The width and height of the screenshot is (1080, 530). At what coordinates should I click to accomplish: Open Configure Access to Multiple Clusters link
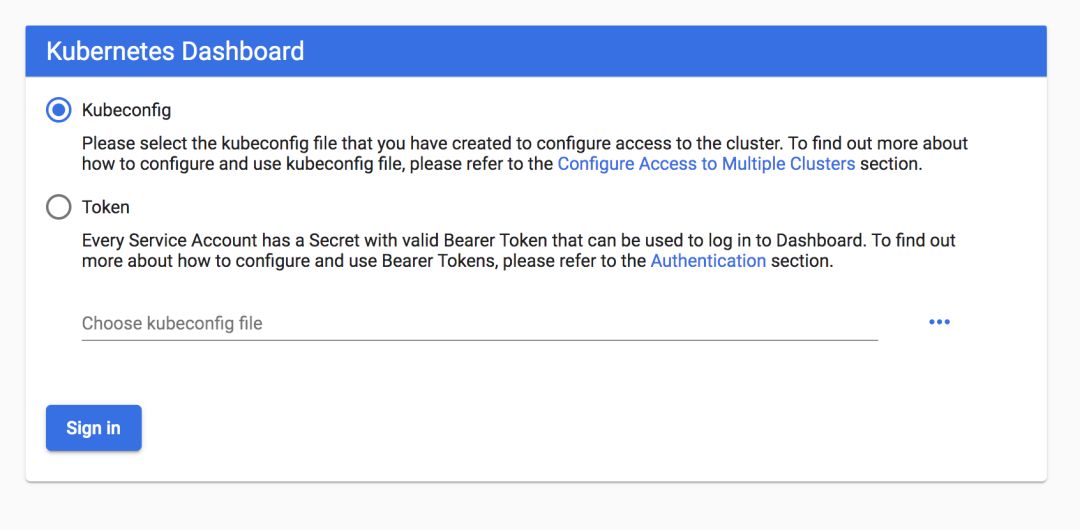[706, 164]
